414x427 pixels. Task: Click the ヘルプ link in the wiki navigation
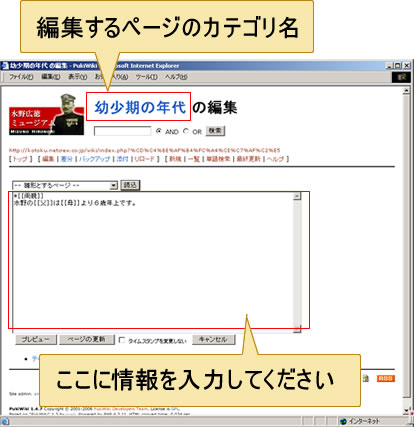coord(275,159)
